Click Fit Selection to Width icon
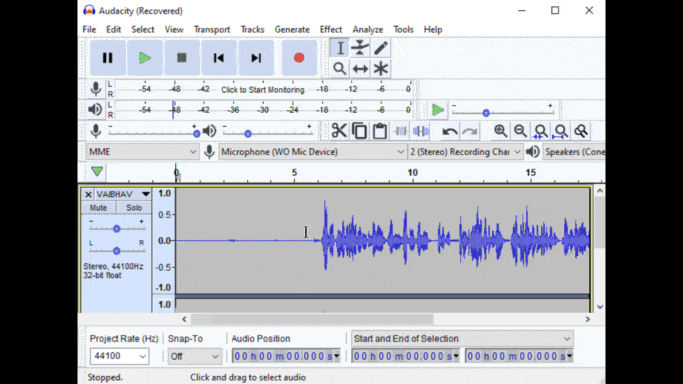Viewport: 683px width, 384px height. tap(541, 131)
